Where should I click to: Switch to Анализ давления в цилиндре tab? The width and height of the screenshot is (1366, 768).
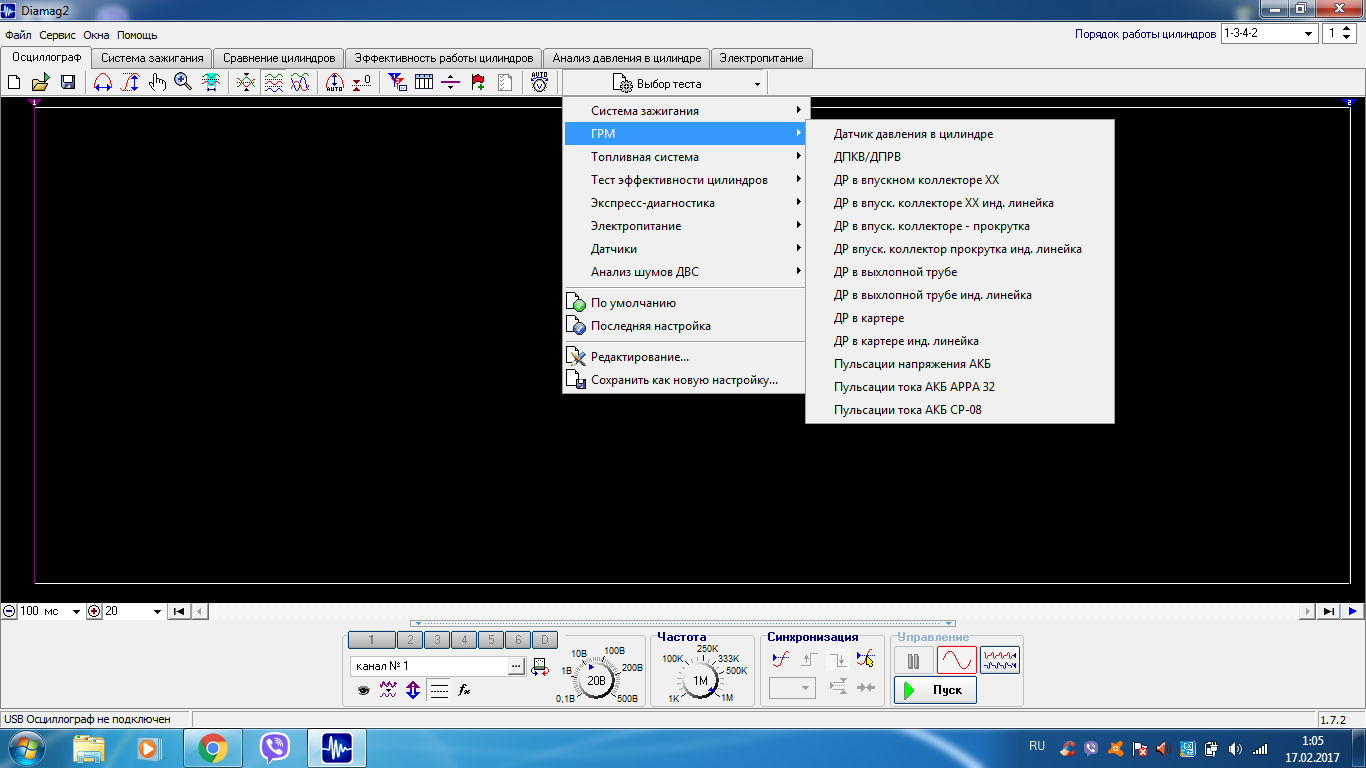(627, 58)
